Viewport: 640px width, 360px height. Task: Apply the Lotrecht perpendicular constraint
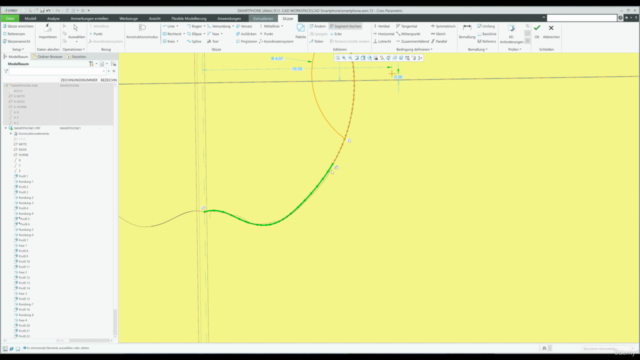coord(382,41)
